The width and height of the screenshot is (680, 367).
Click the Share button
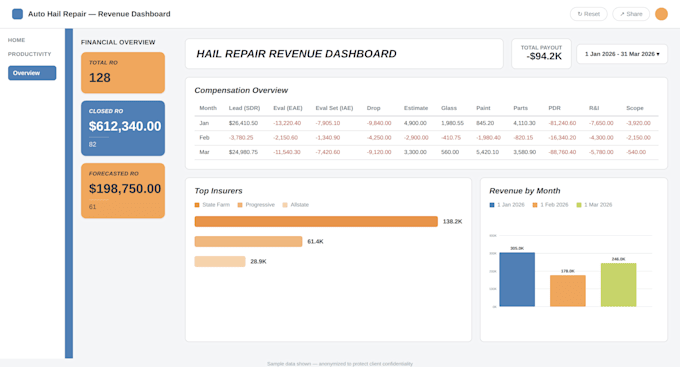[631, 14]
